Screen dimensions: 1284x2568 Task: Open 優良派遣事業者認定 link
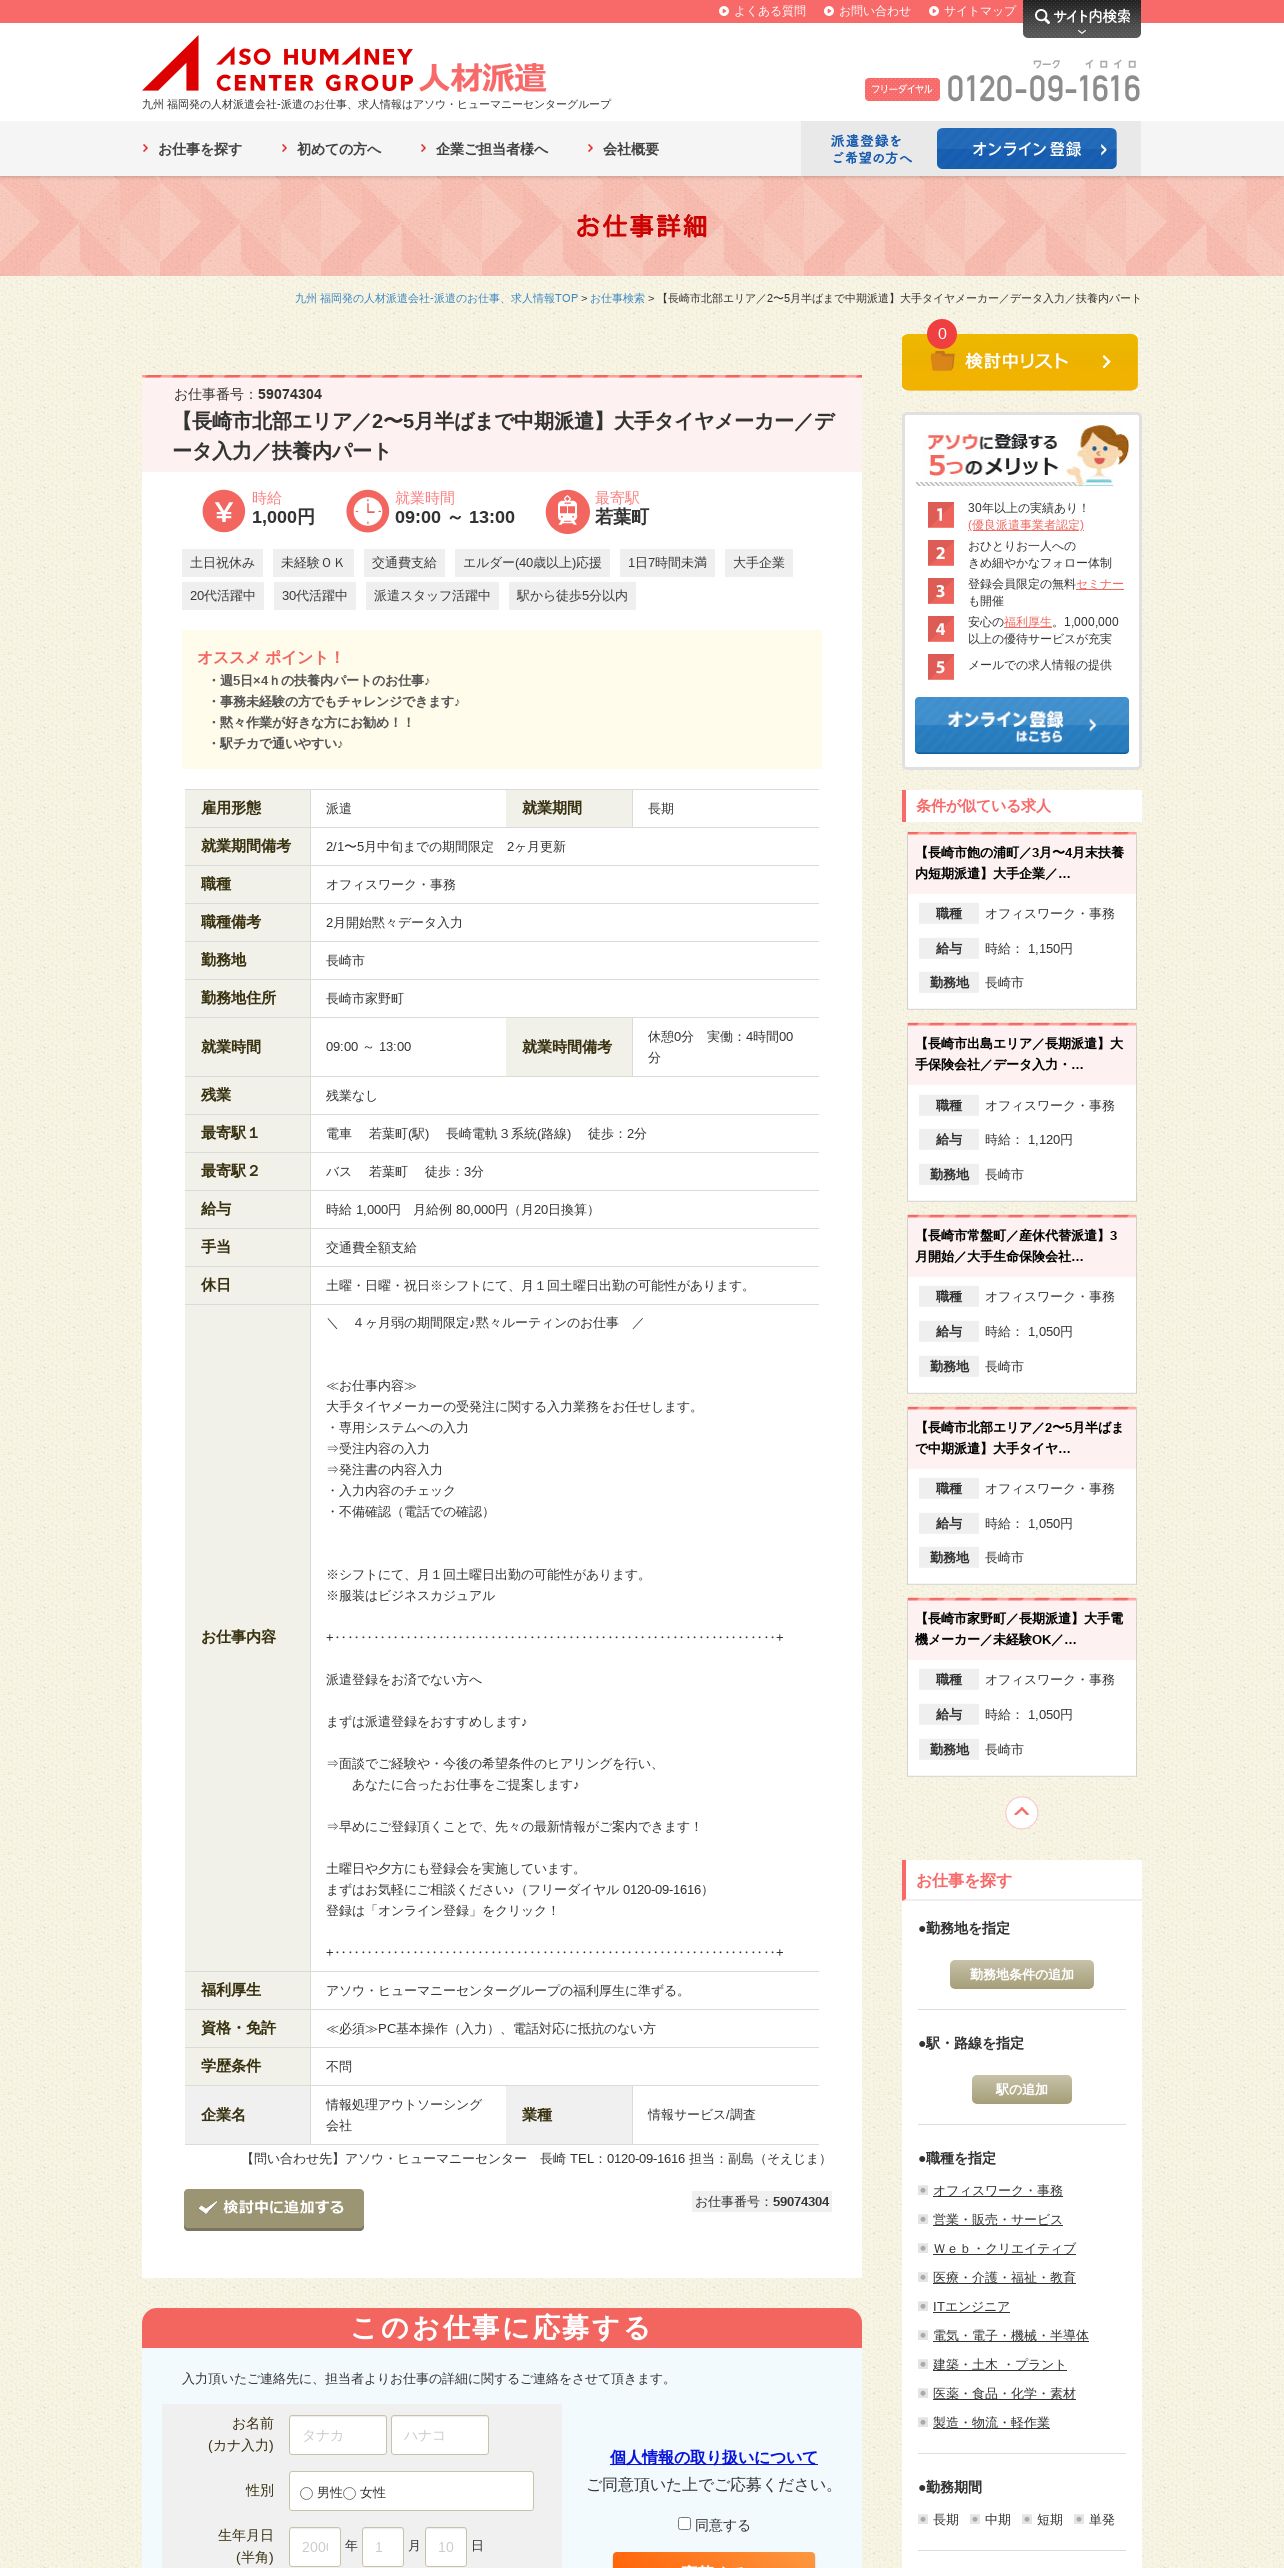pyautogui.click(x=1025, y=525)
